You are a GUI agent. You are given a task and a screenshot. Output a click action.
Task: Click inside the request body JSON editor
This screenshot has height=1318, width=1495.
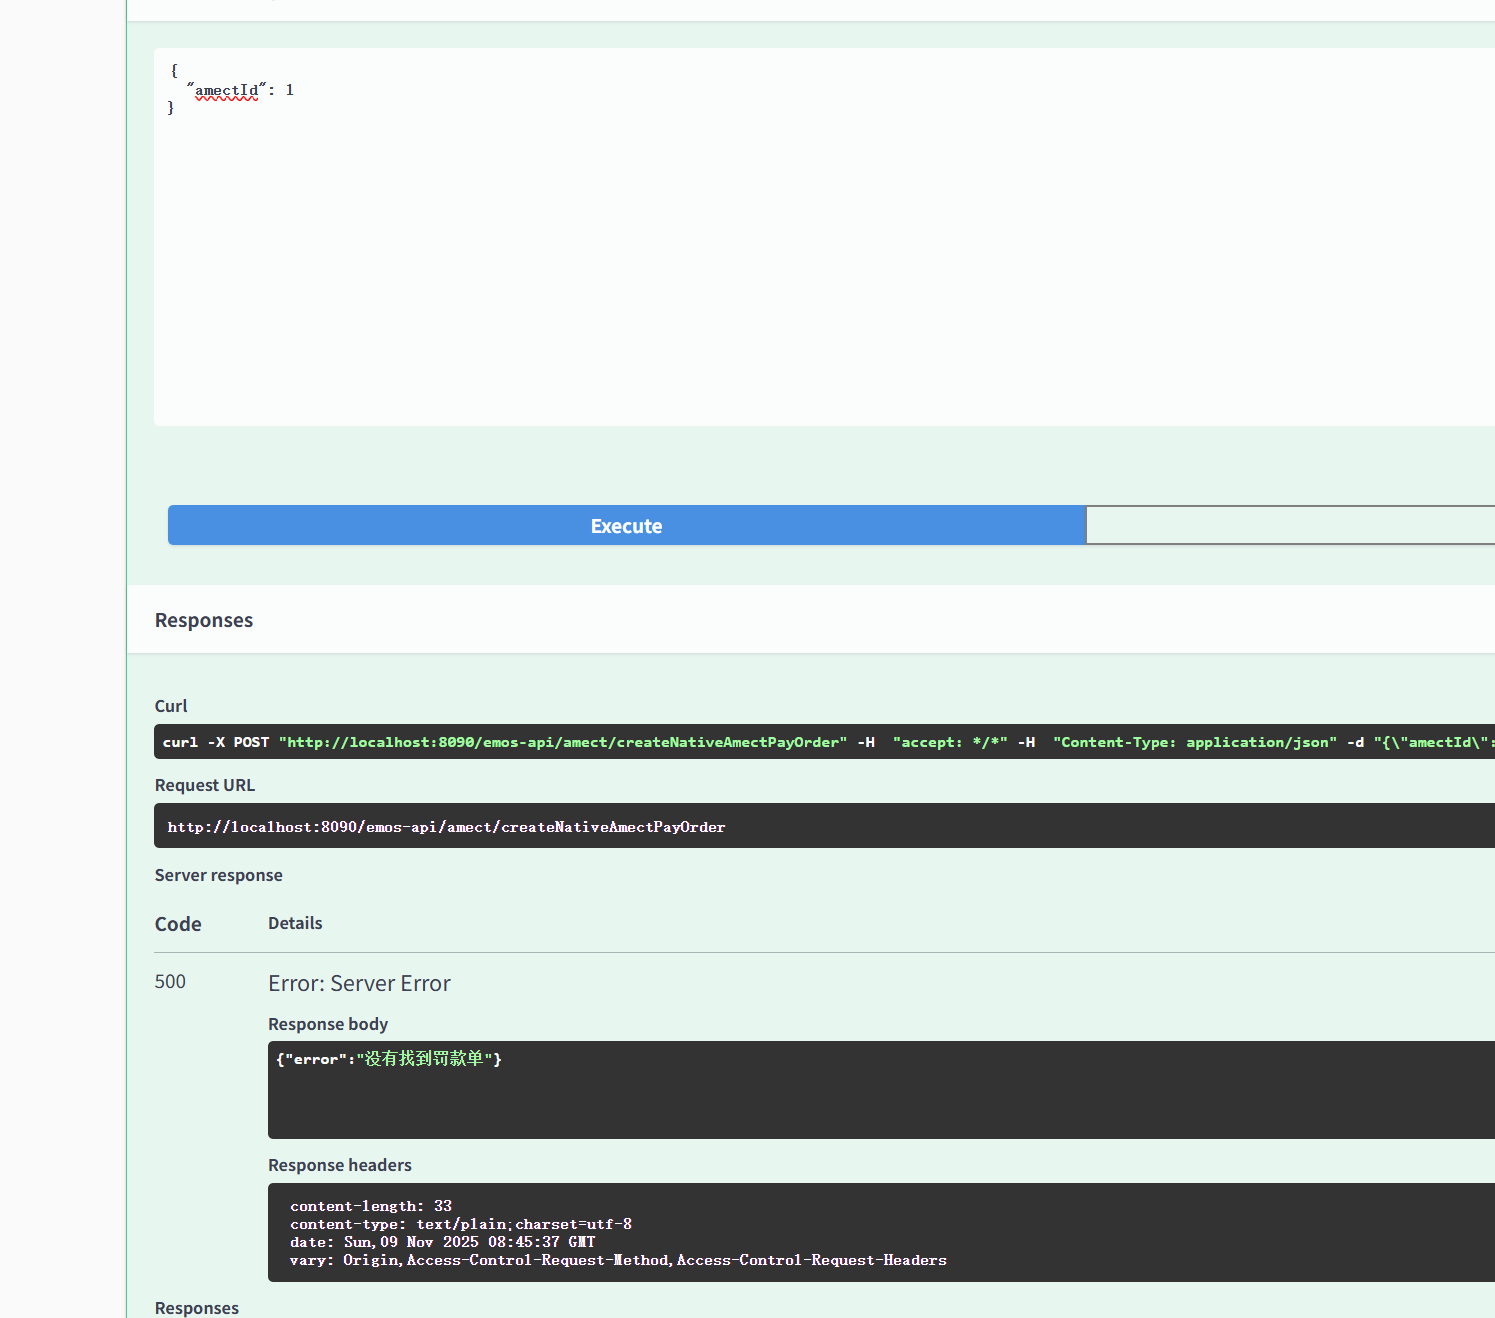click(x=824, y=237)
